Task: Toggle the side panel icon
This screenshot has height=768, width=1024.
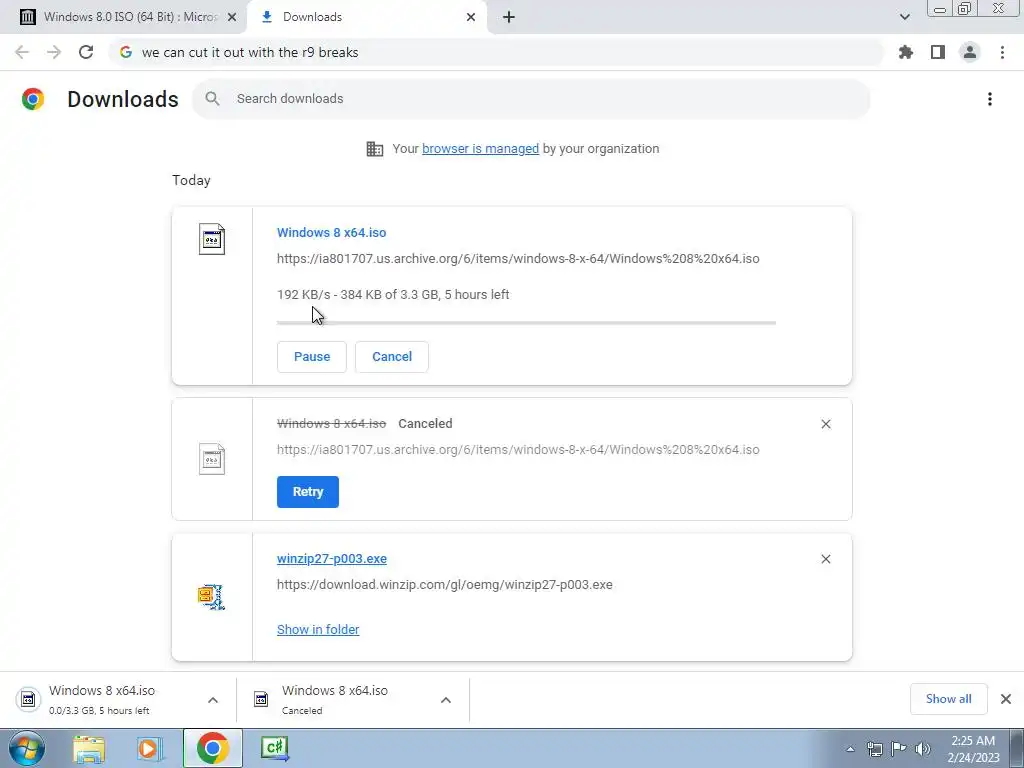Action: [x=938, y=52]
